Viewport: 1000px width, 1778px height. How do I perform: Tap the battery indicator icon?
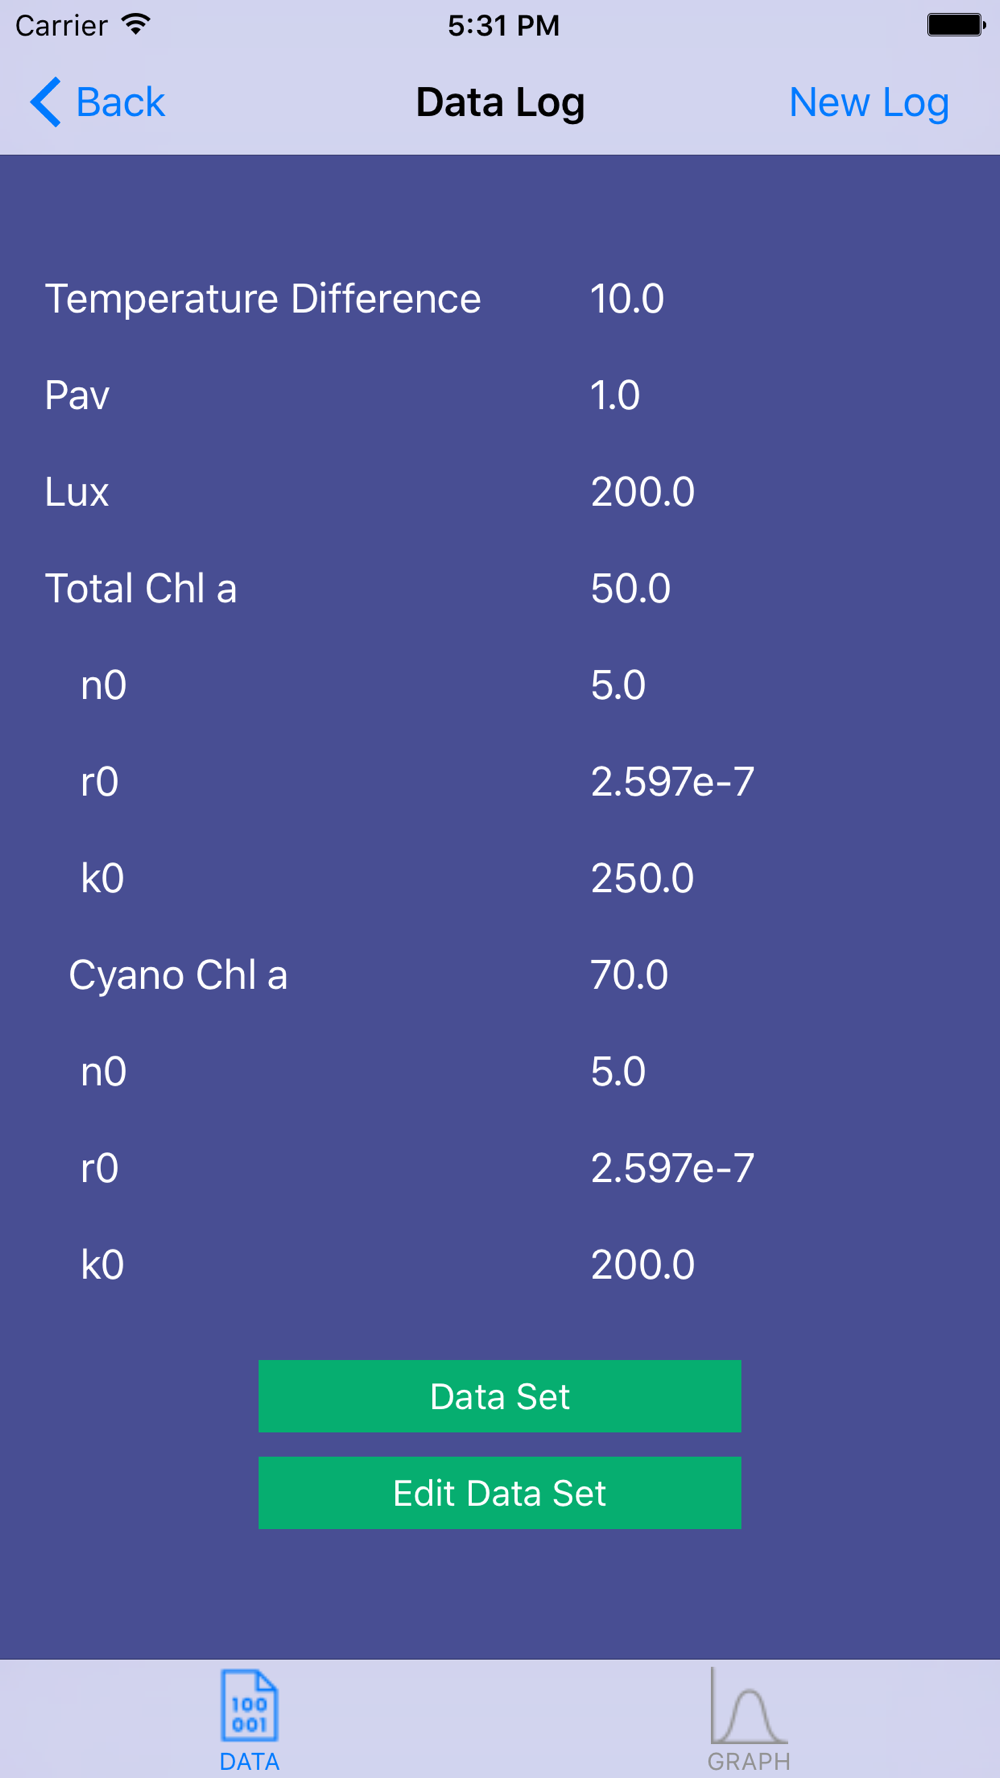coord(955,24)
